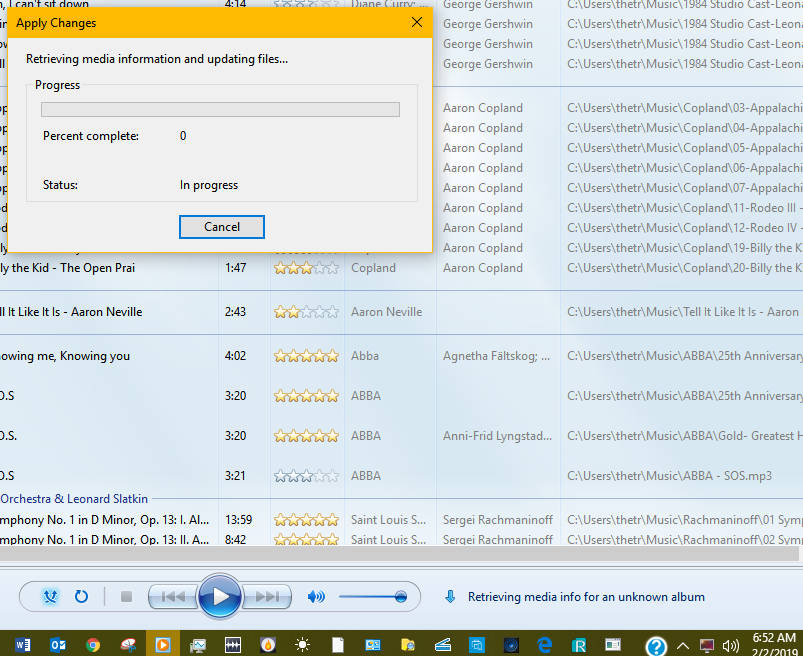Click the 3:21 duration cell
This screenshot has height=656, width=803.
coord(235,476)
